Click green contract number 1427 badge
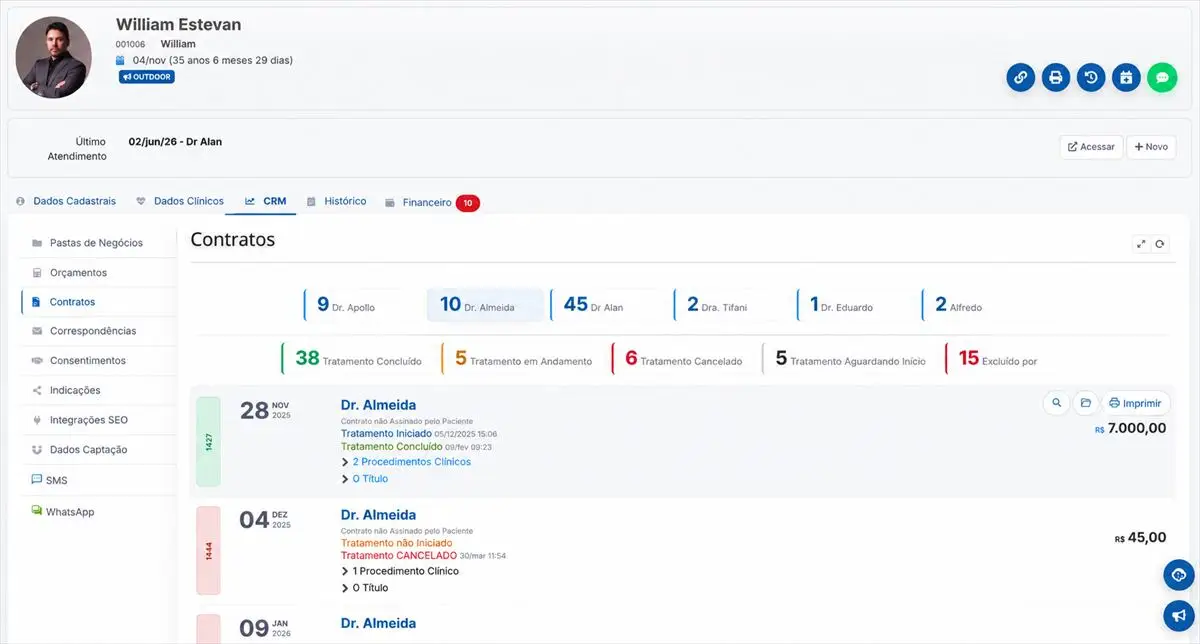 (x=208, y=441)
